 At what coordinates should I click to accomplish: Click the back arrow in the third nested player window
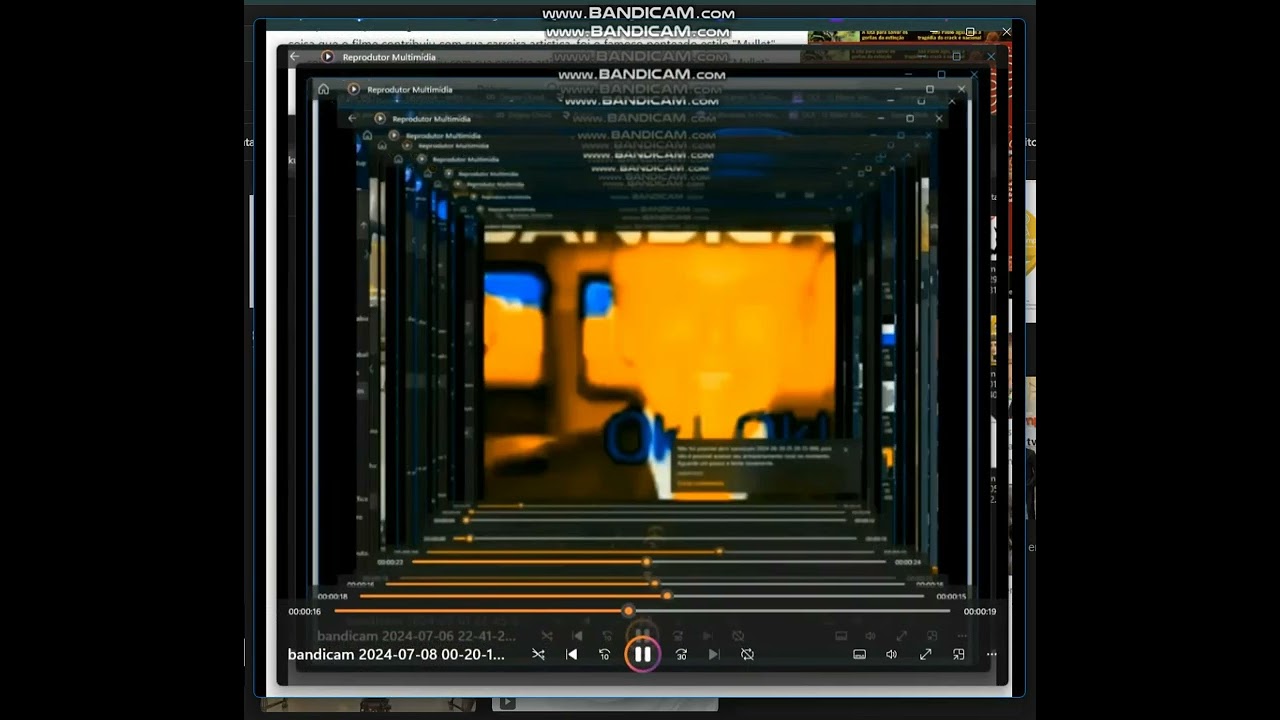352,118
